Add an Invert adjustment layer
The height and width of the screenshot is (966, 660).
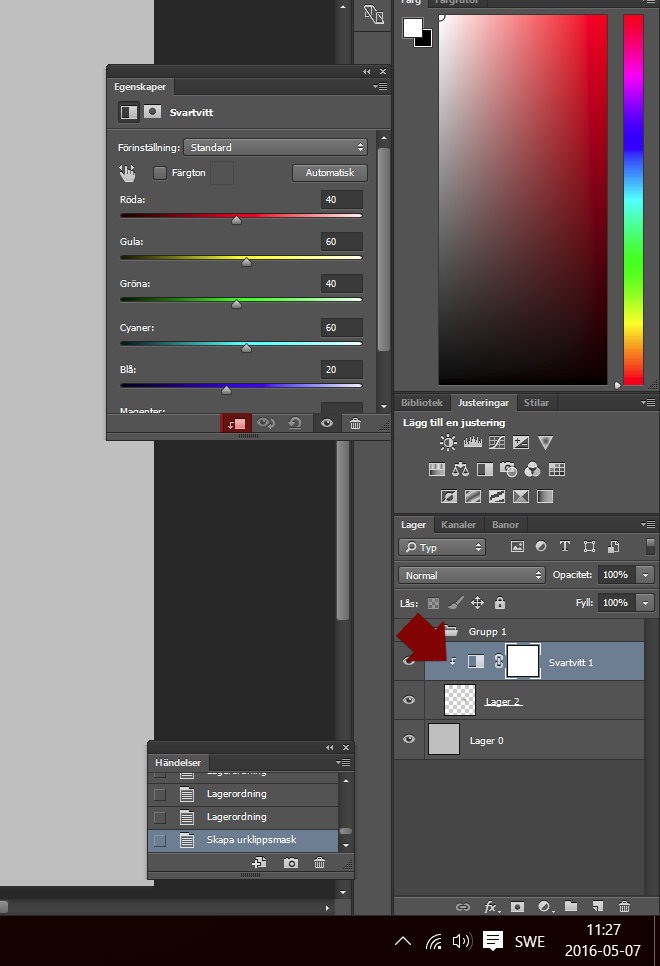point(449,497)
